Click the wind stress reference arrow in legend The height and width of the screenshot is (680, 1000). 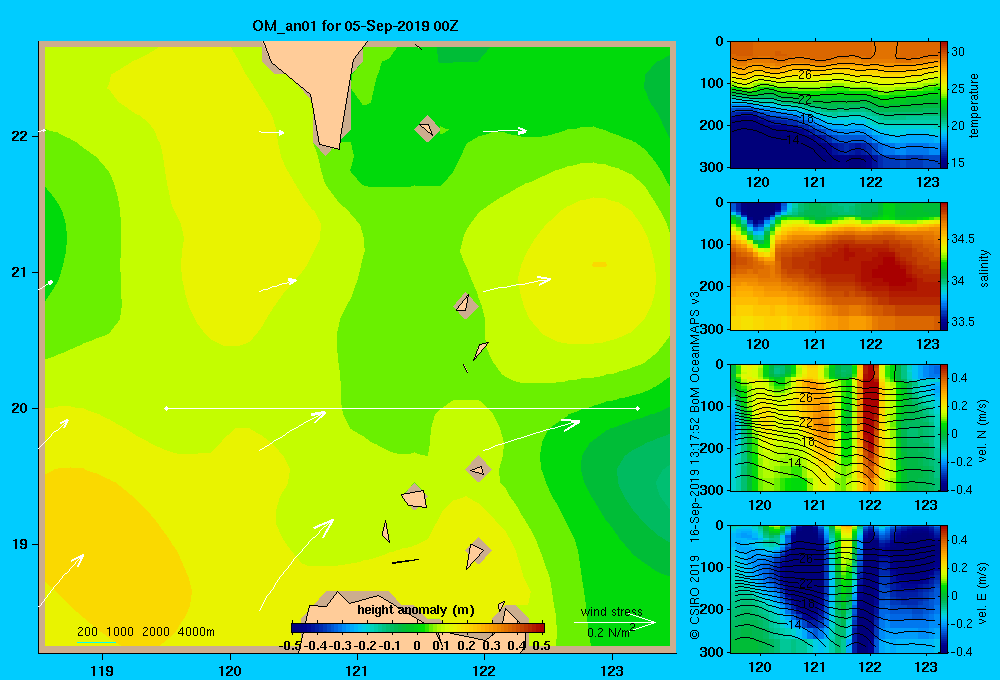615,623
